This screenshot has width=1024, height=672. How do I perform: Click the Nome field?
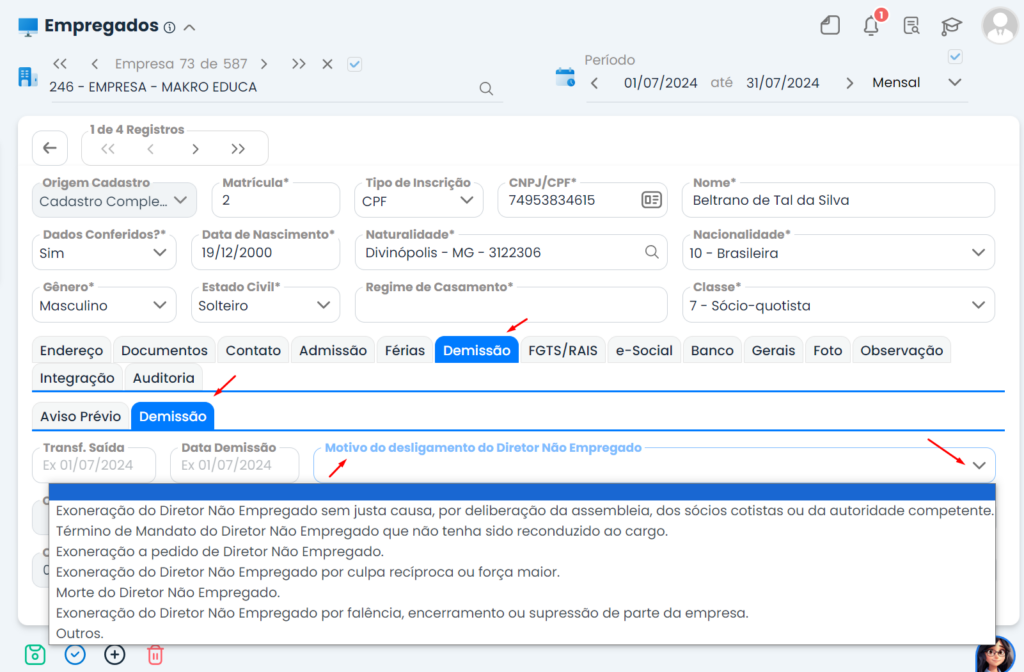click(x=838, y=200)
